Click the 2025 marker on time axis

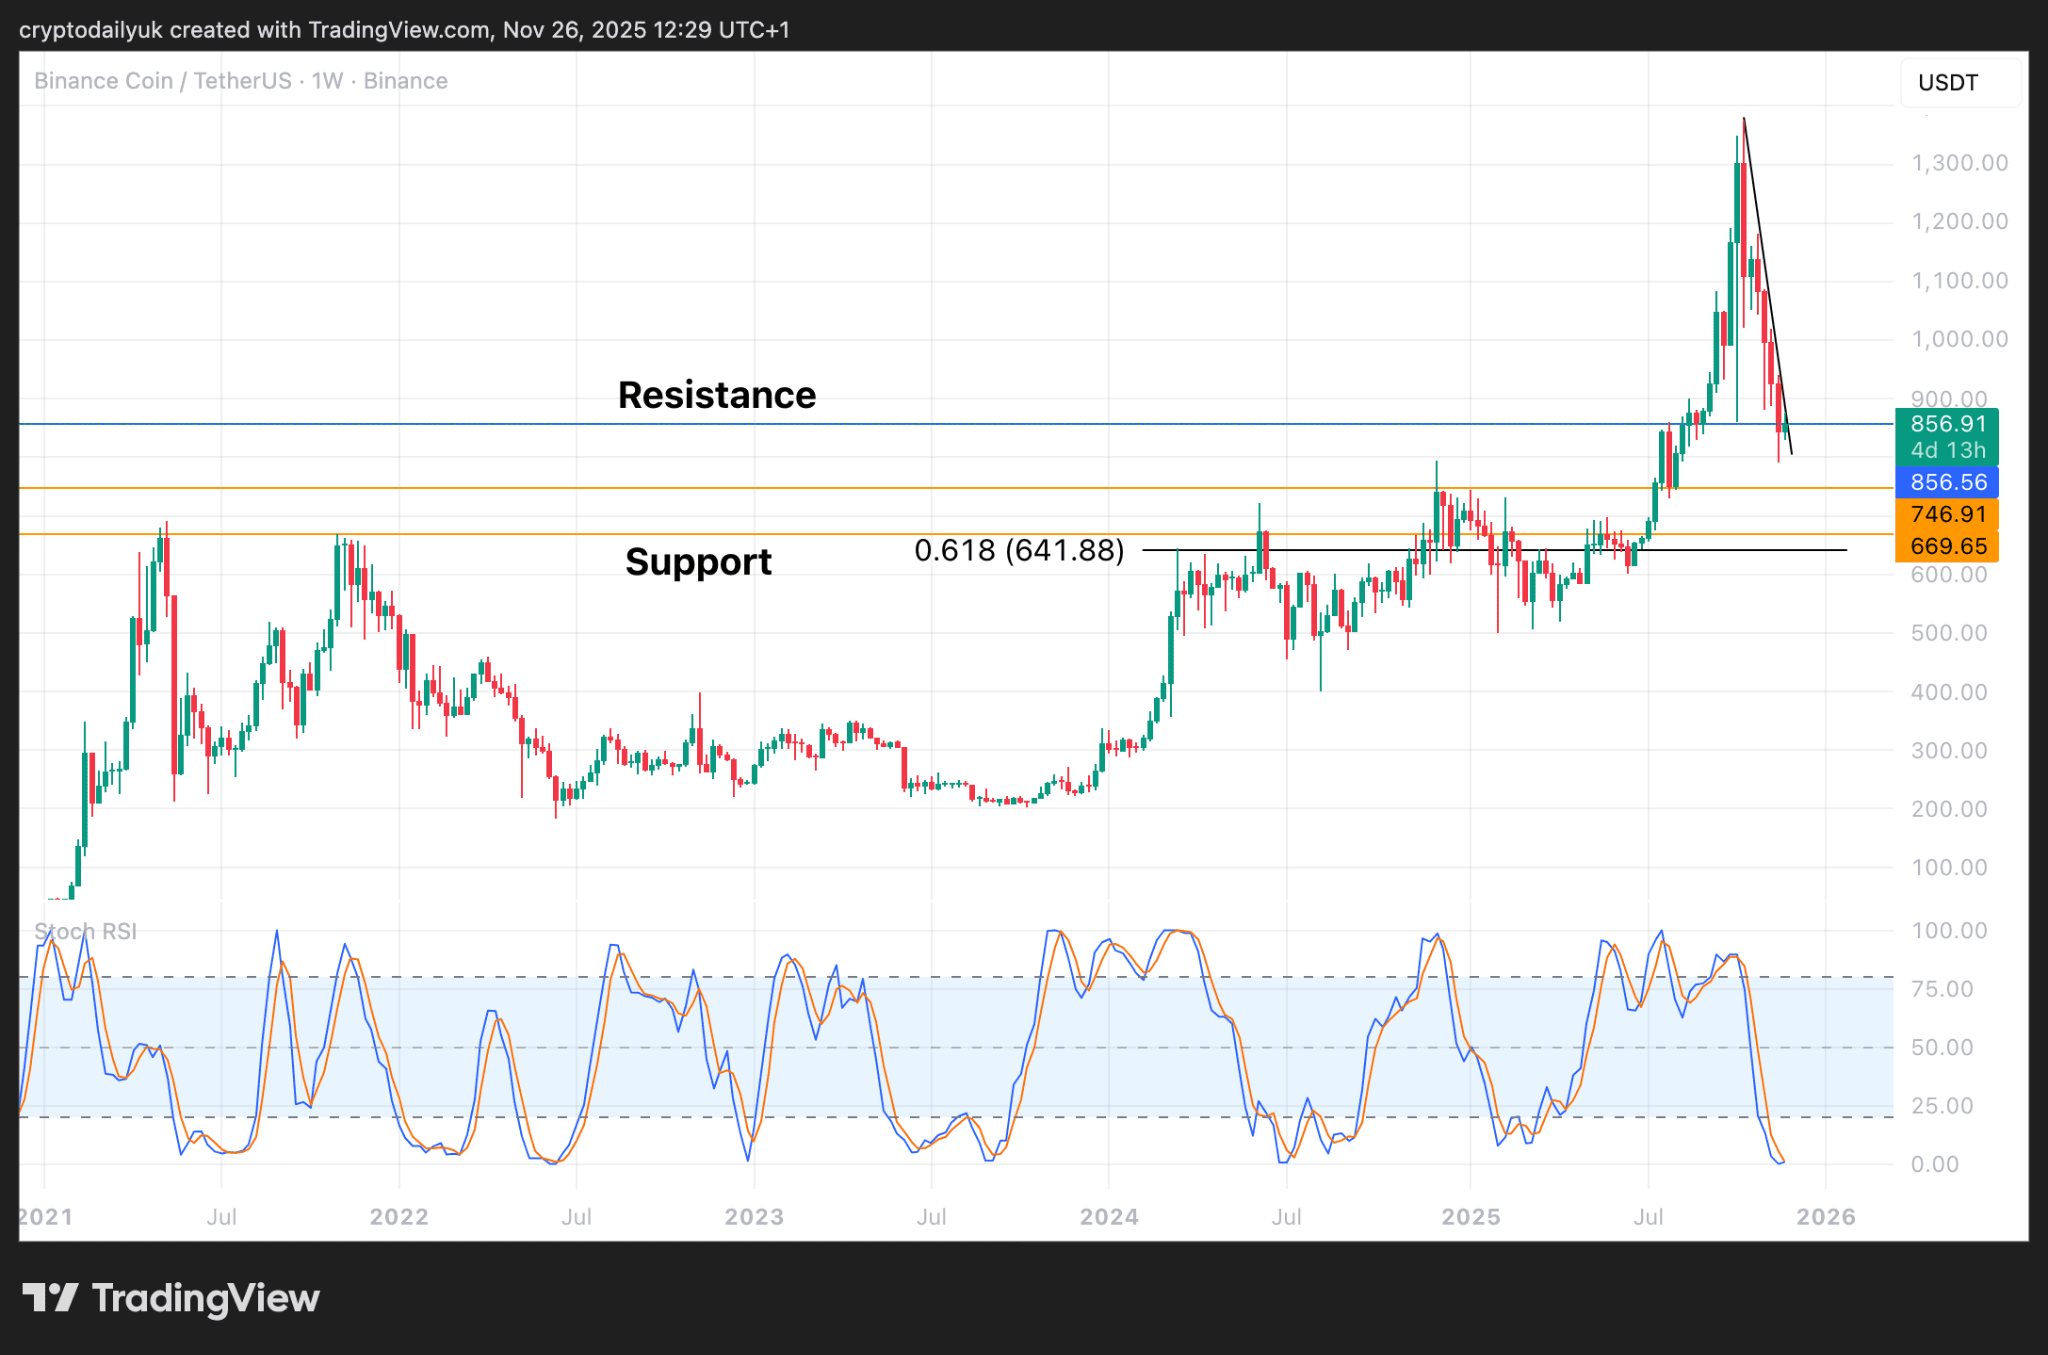pos(1470,1217)
